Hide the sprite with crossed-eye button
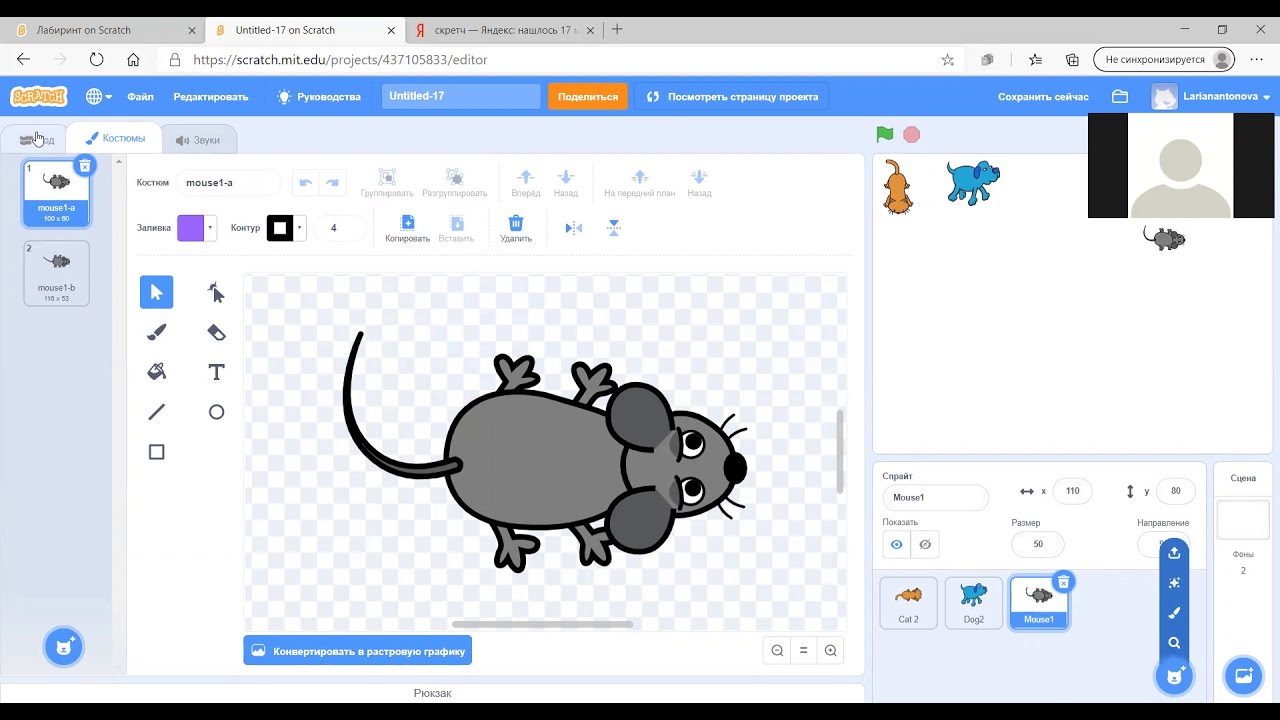The height and width of the screenshot is (720, 1280). coord(925,544)
